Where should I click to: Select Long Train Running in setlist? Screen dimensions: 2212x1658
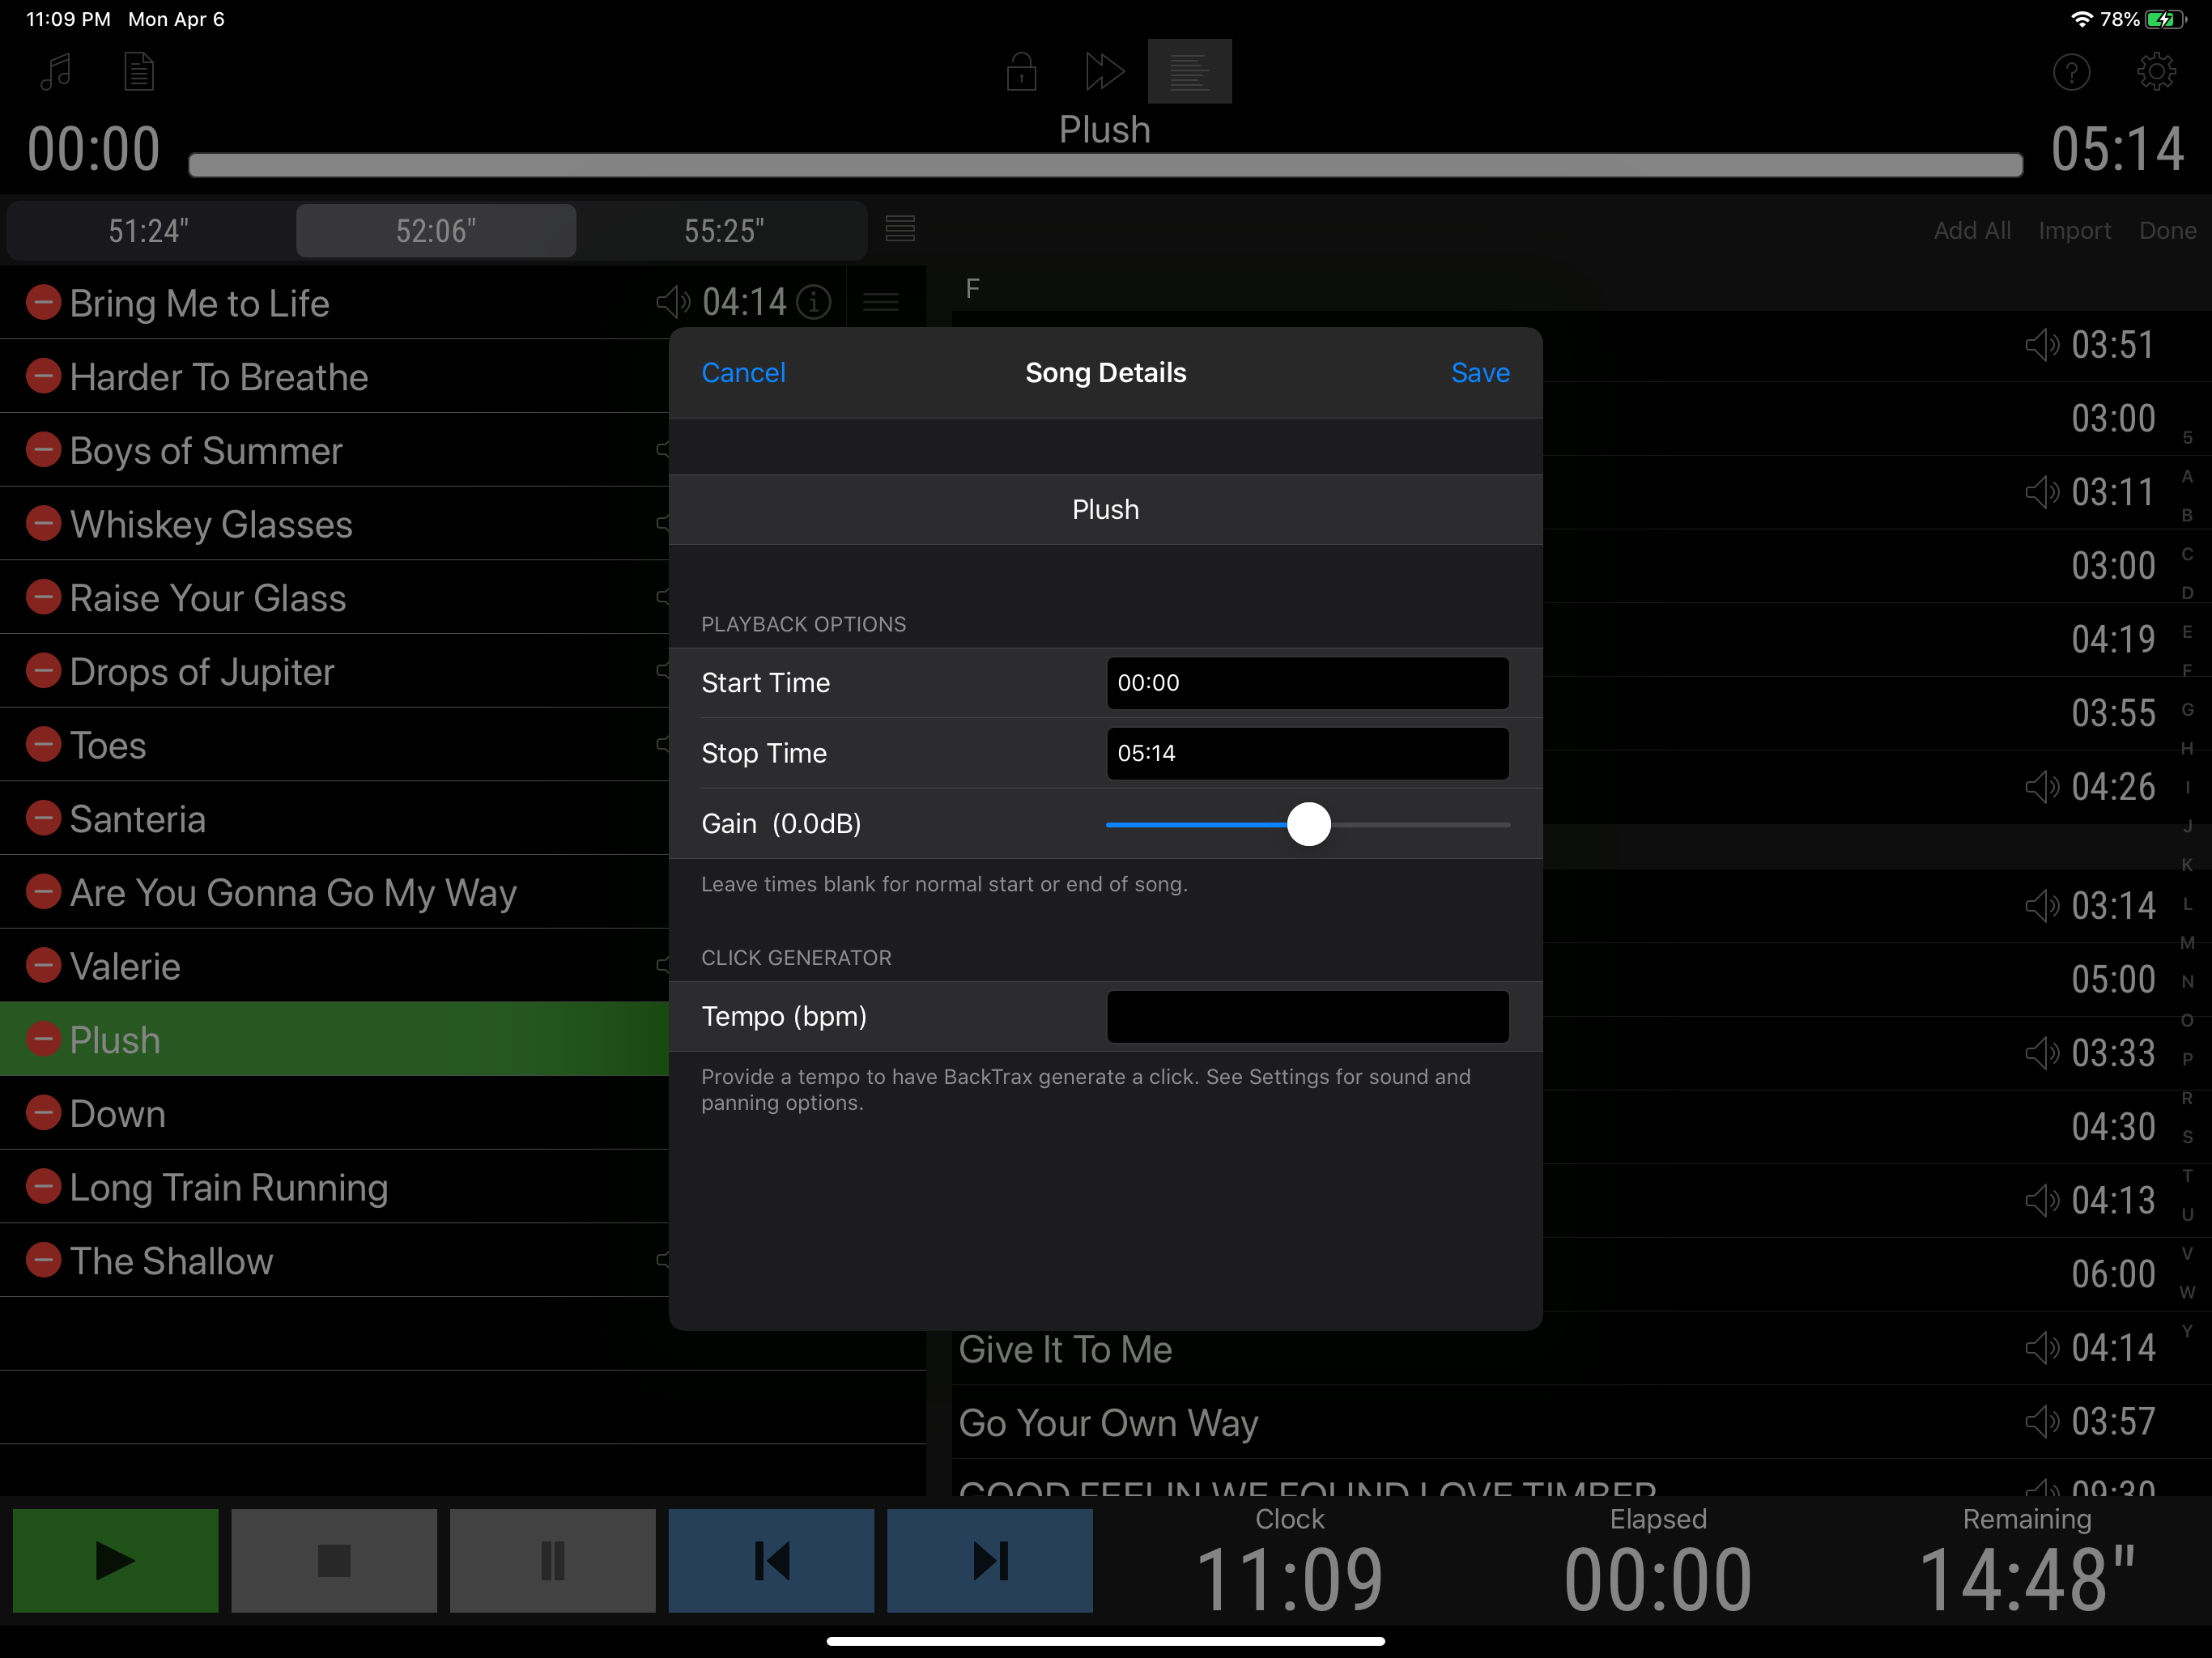pos(334,1186)
